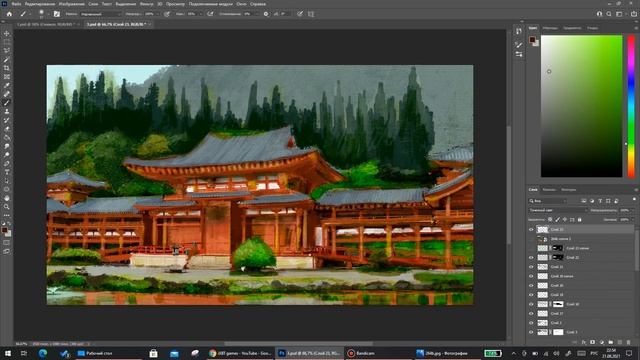
Task: Open the Подключаемые модули menu
Action: tap(210, 4)
